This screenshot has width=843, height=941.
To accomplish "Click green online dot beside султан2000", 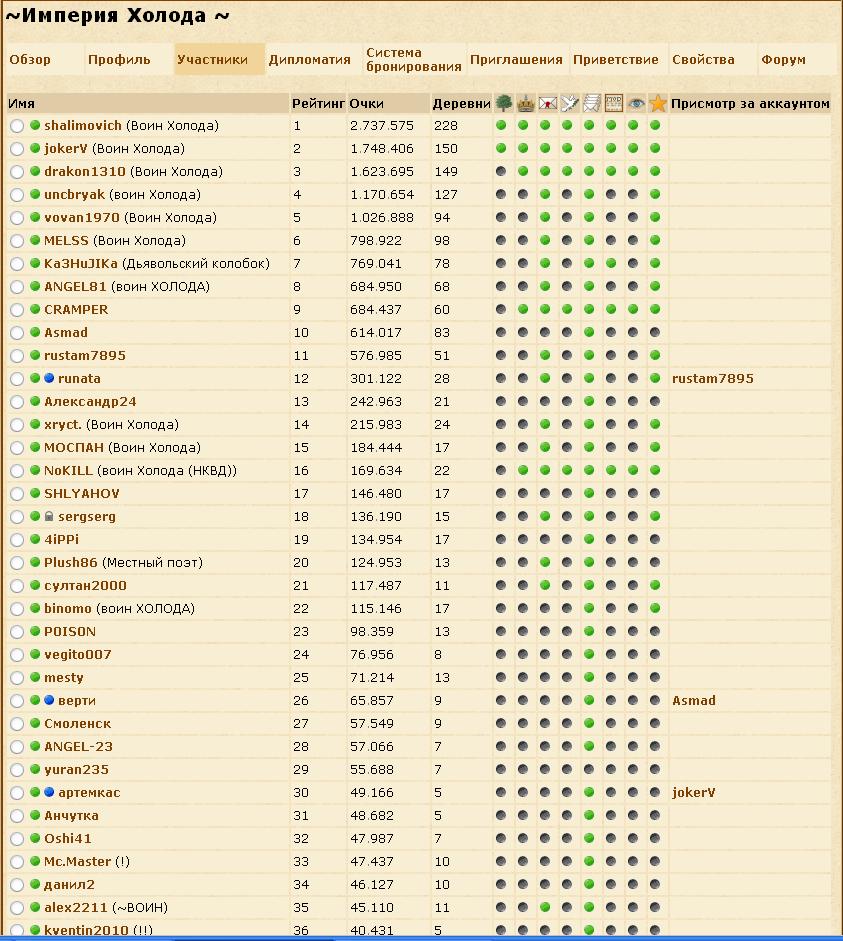I will coord(35,585).
